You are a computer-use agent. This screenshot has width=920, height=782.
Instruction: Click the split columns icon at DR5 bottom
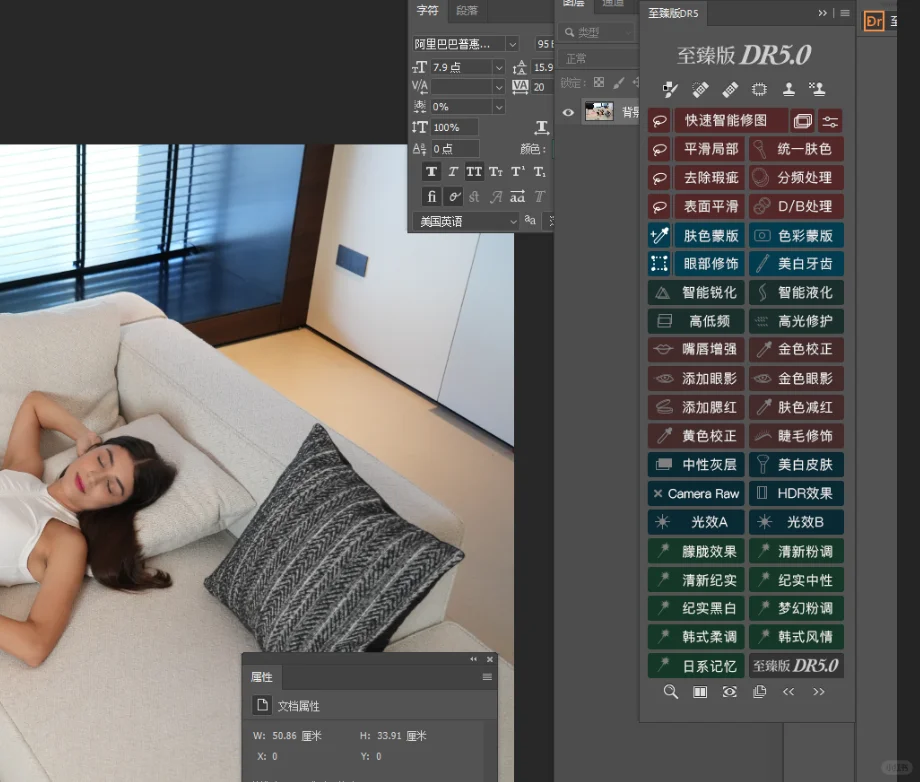700,692
